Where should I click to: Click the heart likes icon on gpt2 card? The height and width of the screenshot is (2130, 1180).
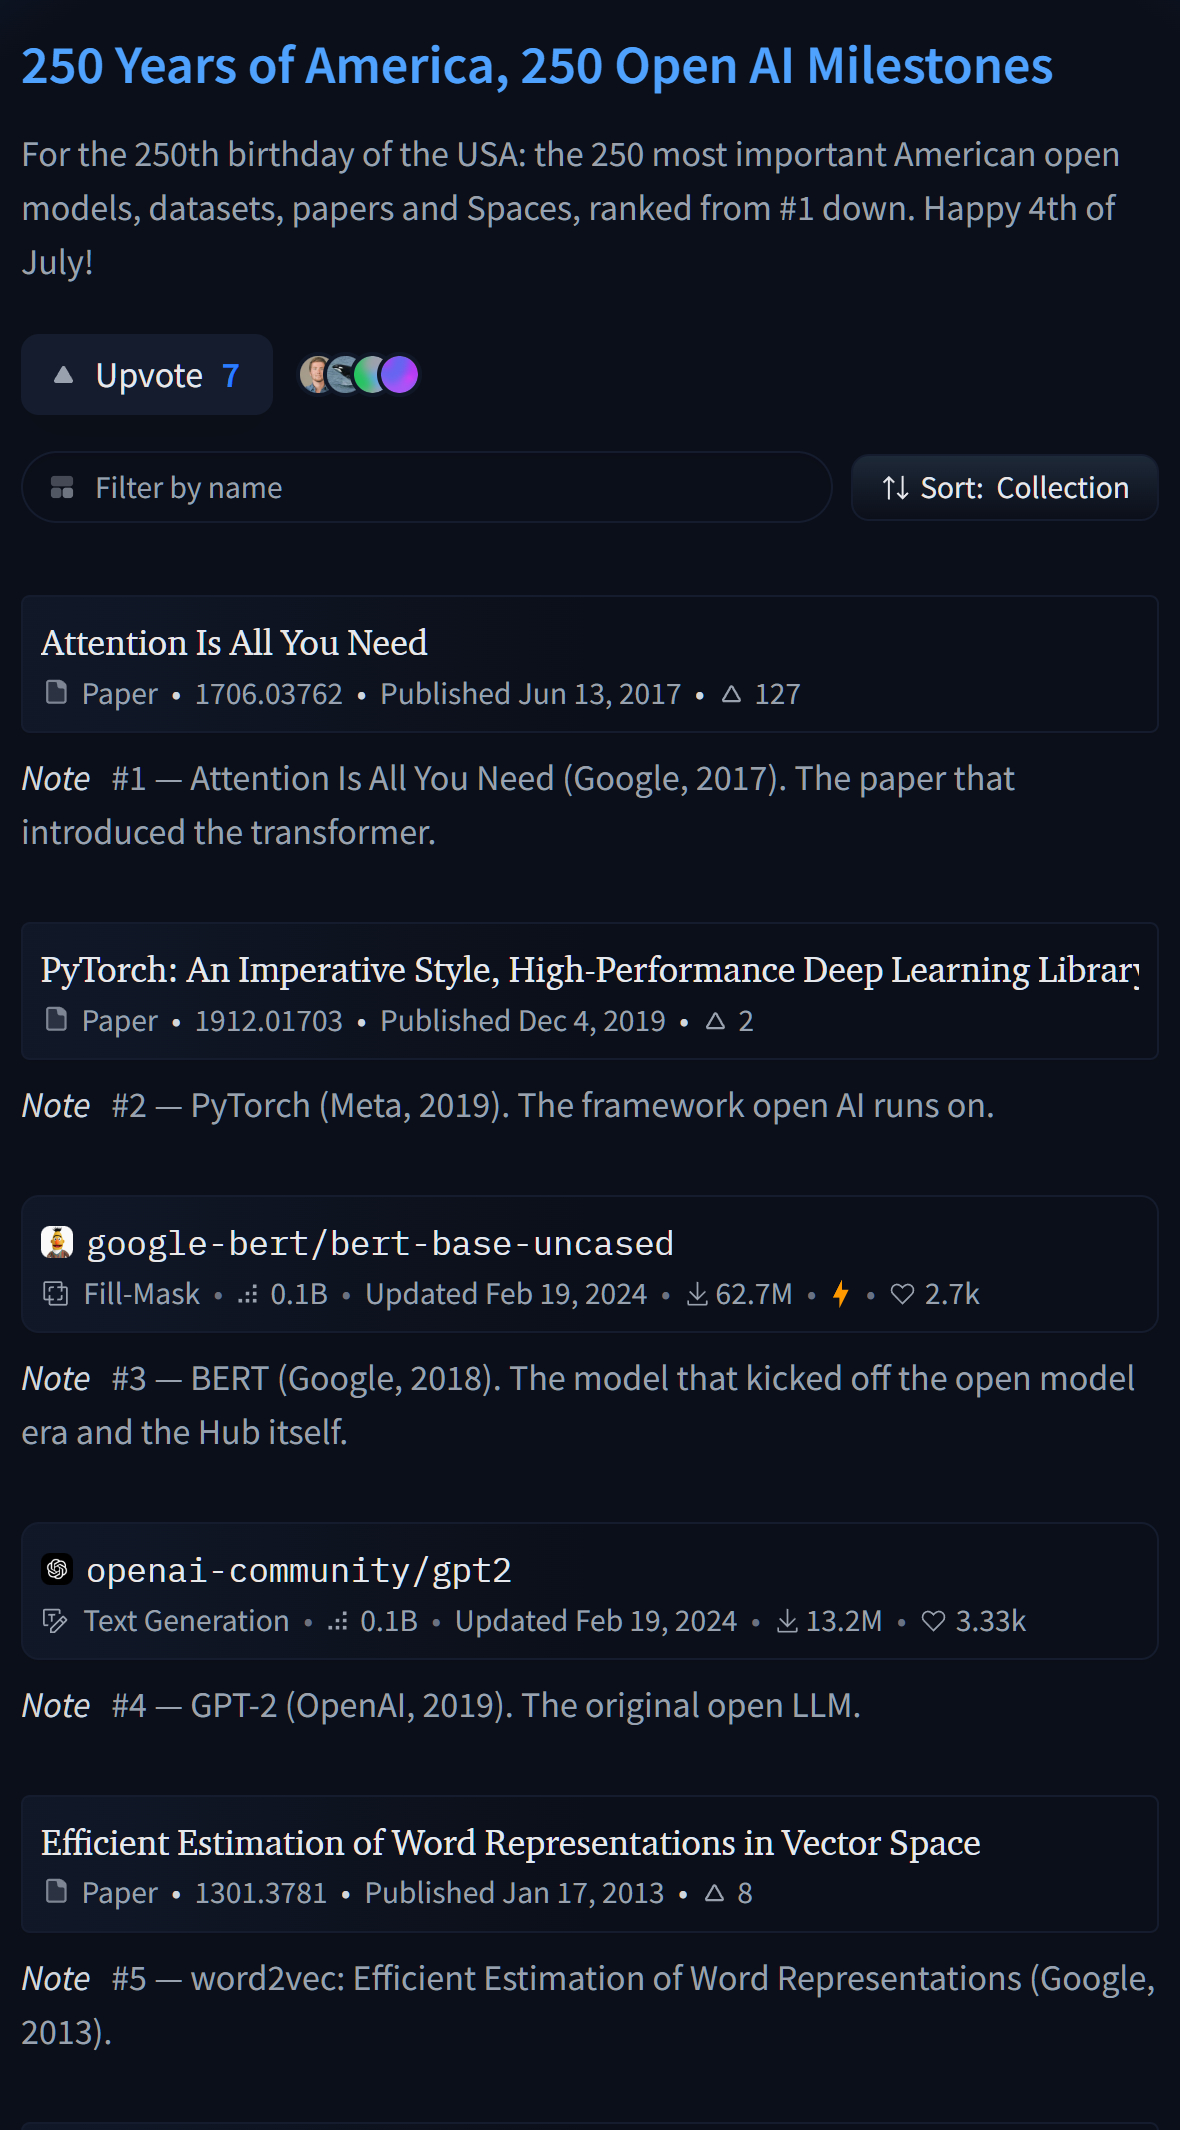933,1621
